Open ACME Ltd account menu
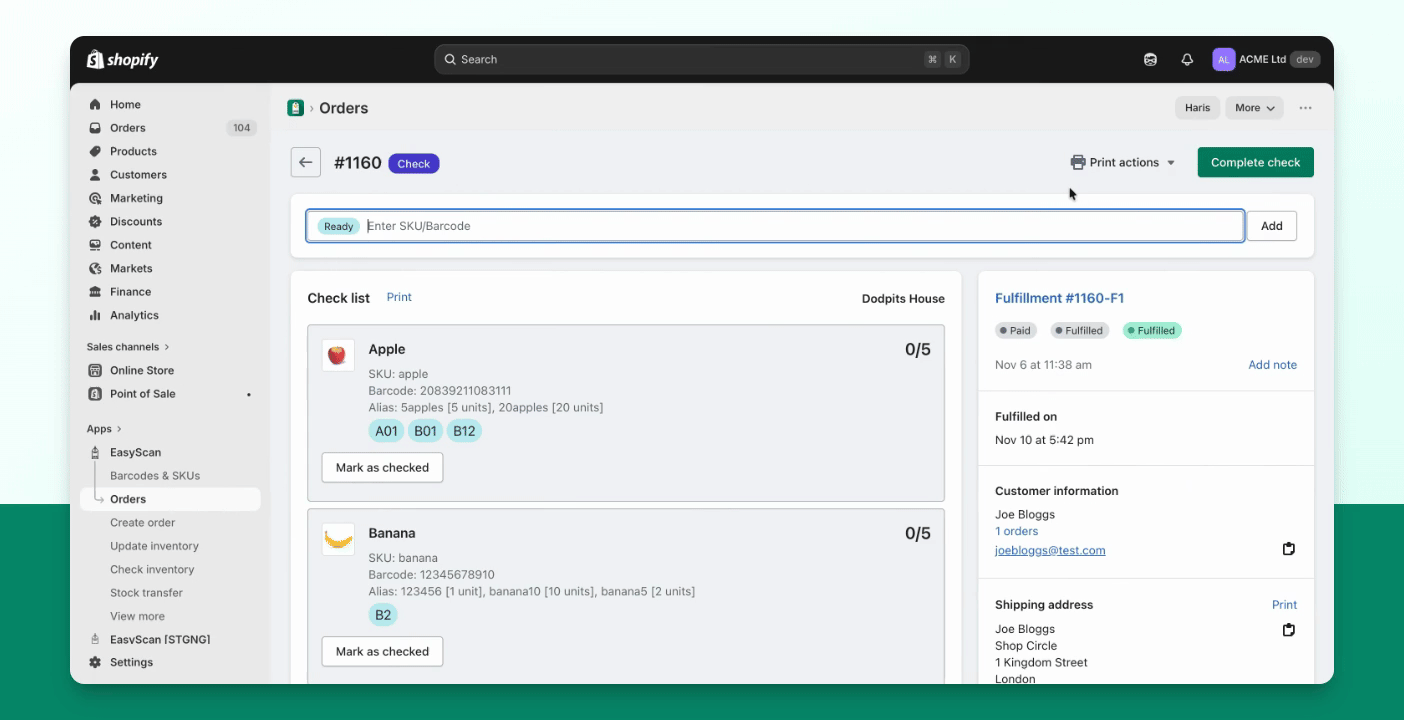Screen dimensions: 1404x720 click(x=1266, y=59)
